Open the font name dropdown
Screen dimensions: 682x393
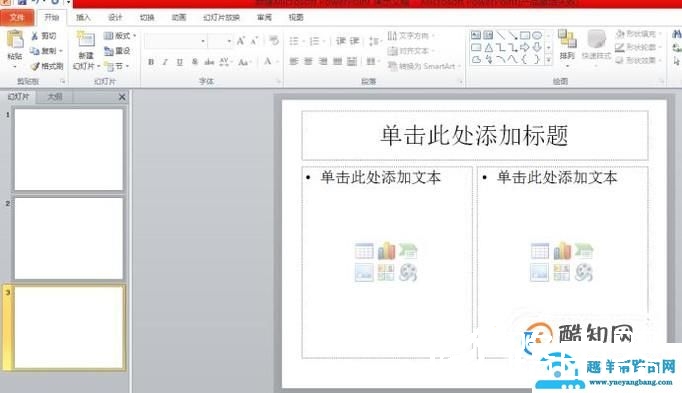pos(203,41)
